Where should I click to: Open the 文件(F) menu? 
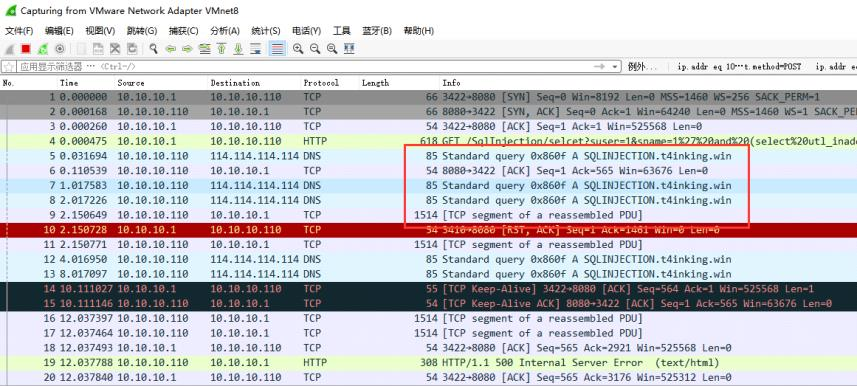(x=19, y=31)
